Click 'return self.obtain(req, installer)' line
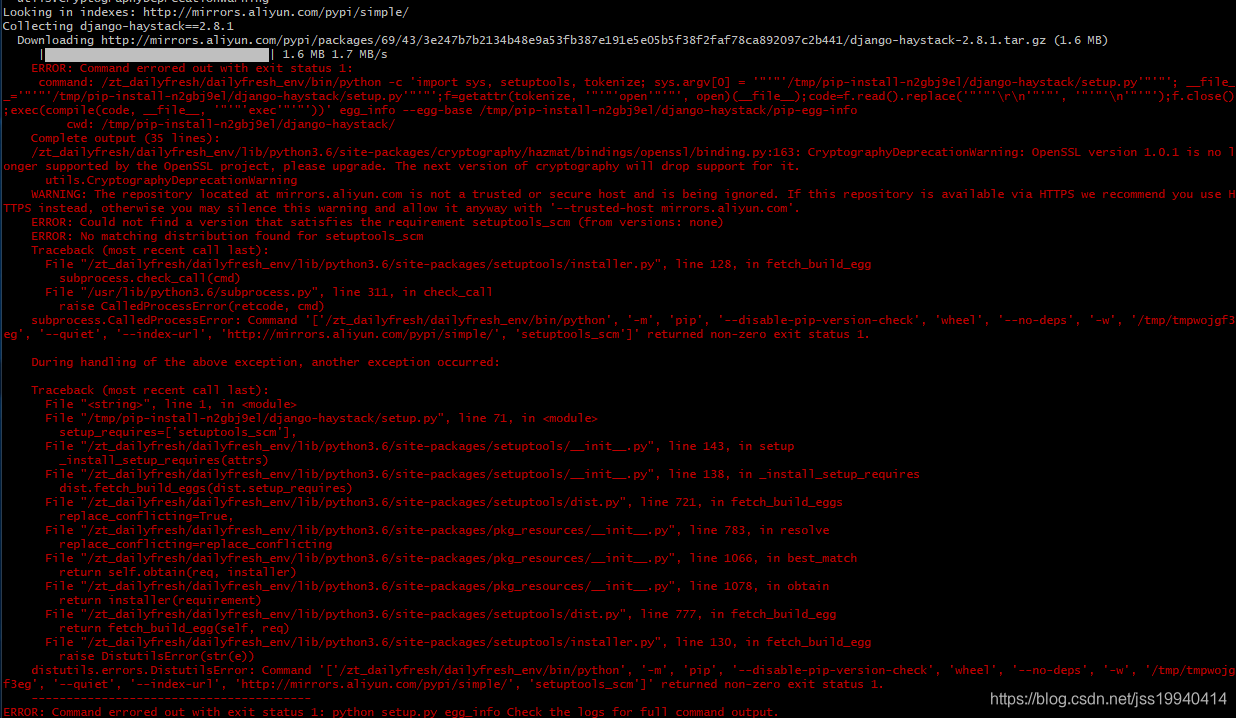Screen dimensions: 1237x718 pos(178,572)
